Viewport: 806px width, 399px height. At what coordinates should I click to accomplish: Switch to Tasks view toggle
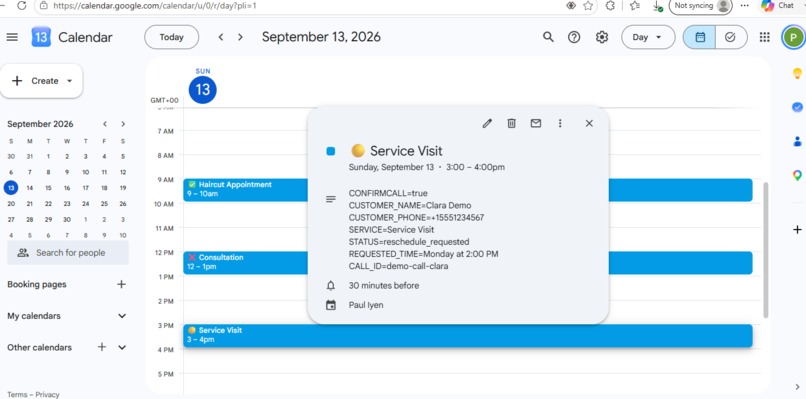pyautogui.click(x=730, y=37)
